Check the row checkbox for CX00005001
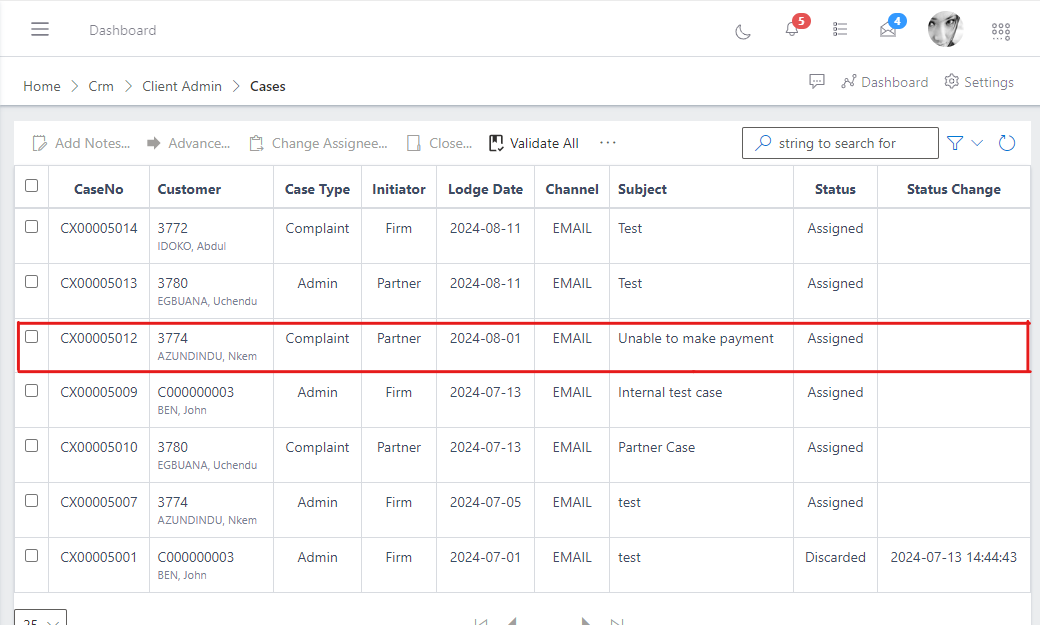Viewport: 1040px width, 625px height. pyautogui.click(x=31, y=555)
